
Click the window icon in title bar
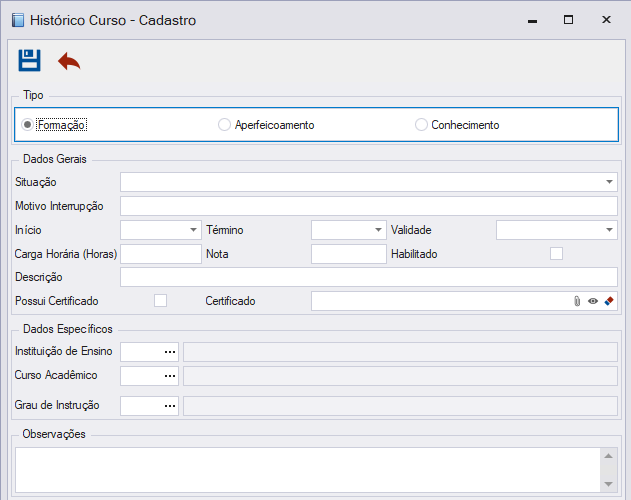[18, 20]
